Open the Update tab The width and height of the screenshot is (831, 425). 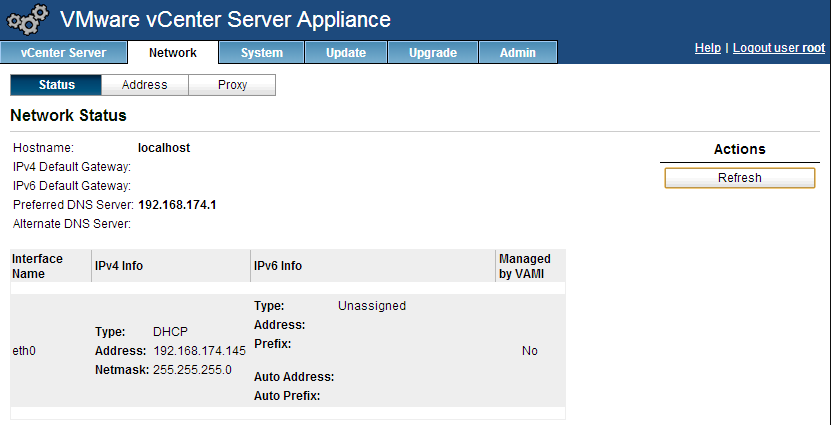(x=346, y=52)
